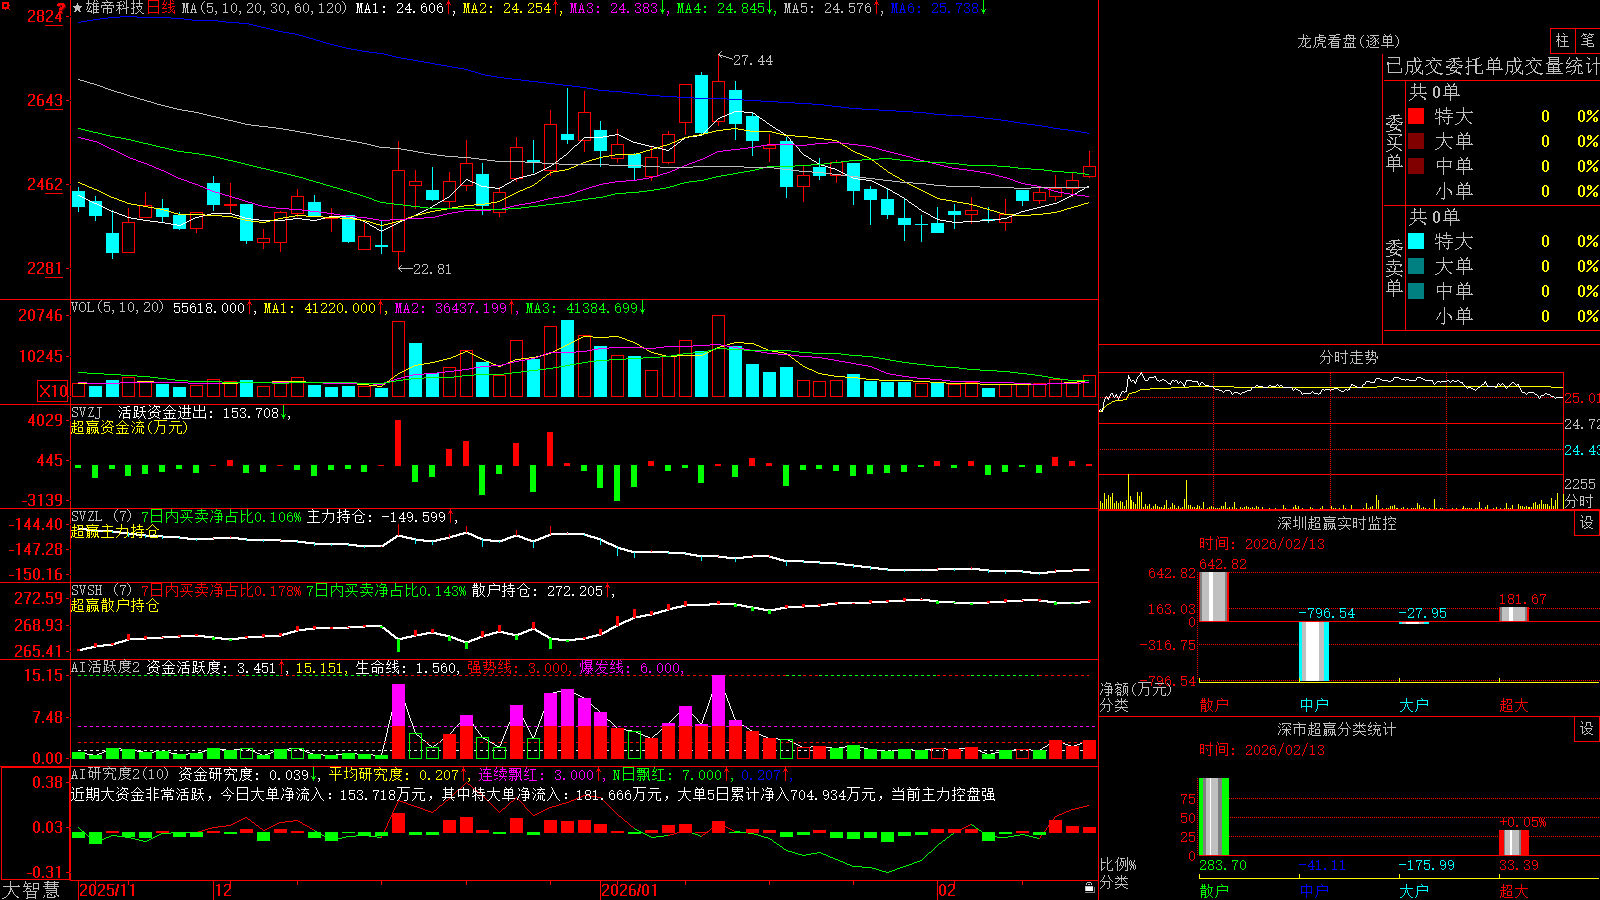Image resolution: width=1600 pixels, height=900 pixels.
Task: Click the AI研究度2(10) indicator name
Action: coord(120,774)
